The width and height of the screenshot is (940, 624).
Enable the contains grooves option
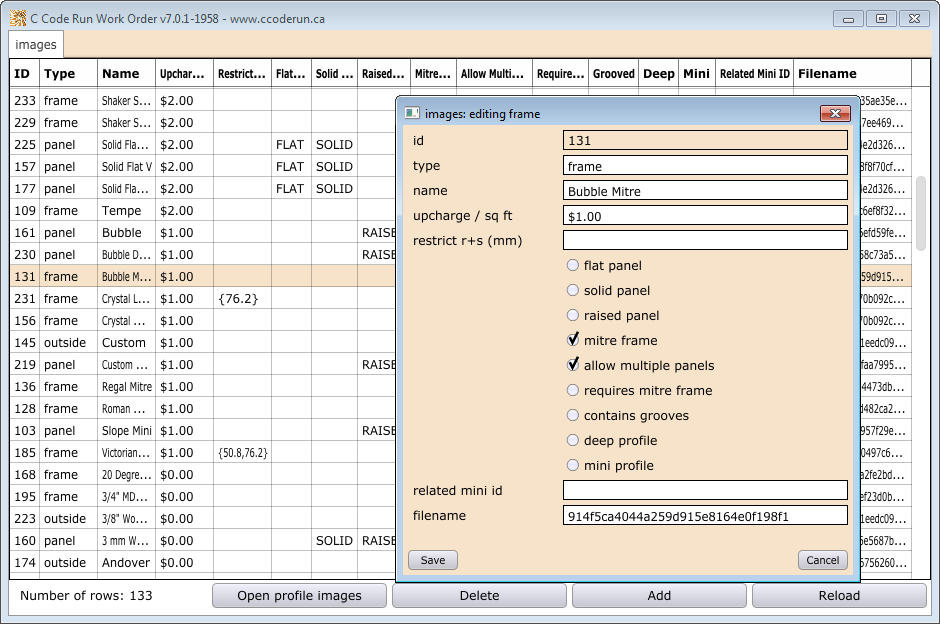point(573,416)
